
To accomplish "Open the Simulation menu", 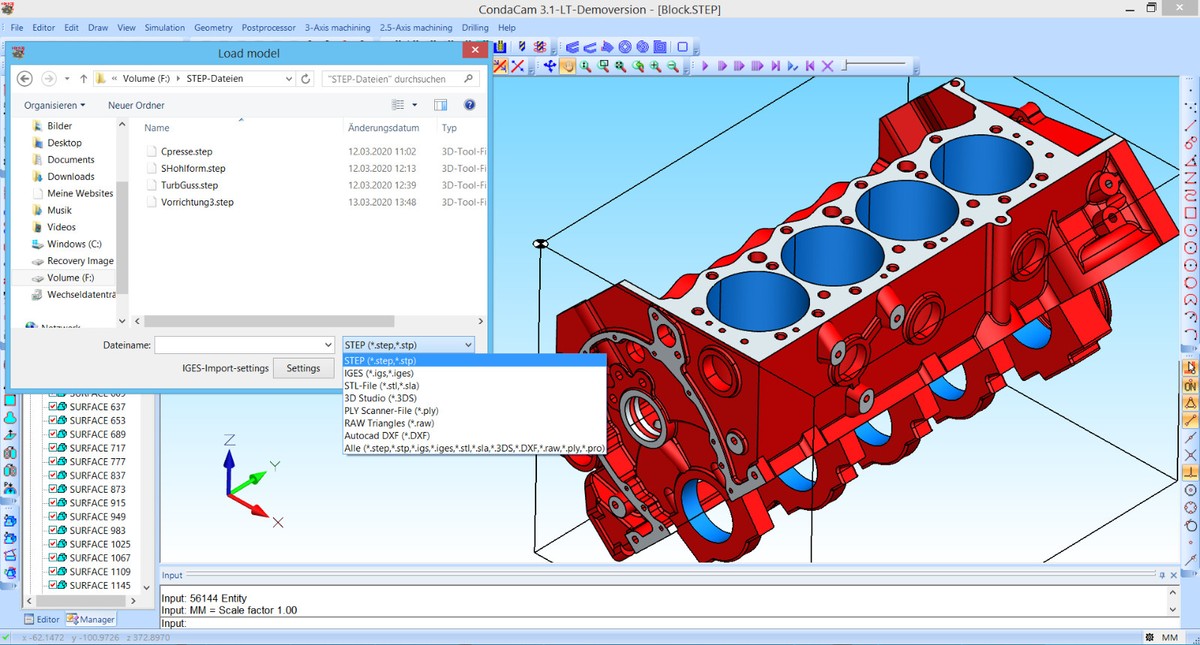I will click(x=164, y=27).
